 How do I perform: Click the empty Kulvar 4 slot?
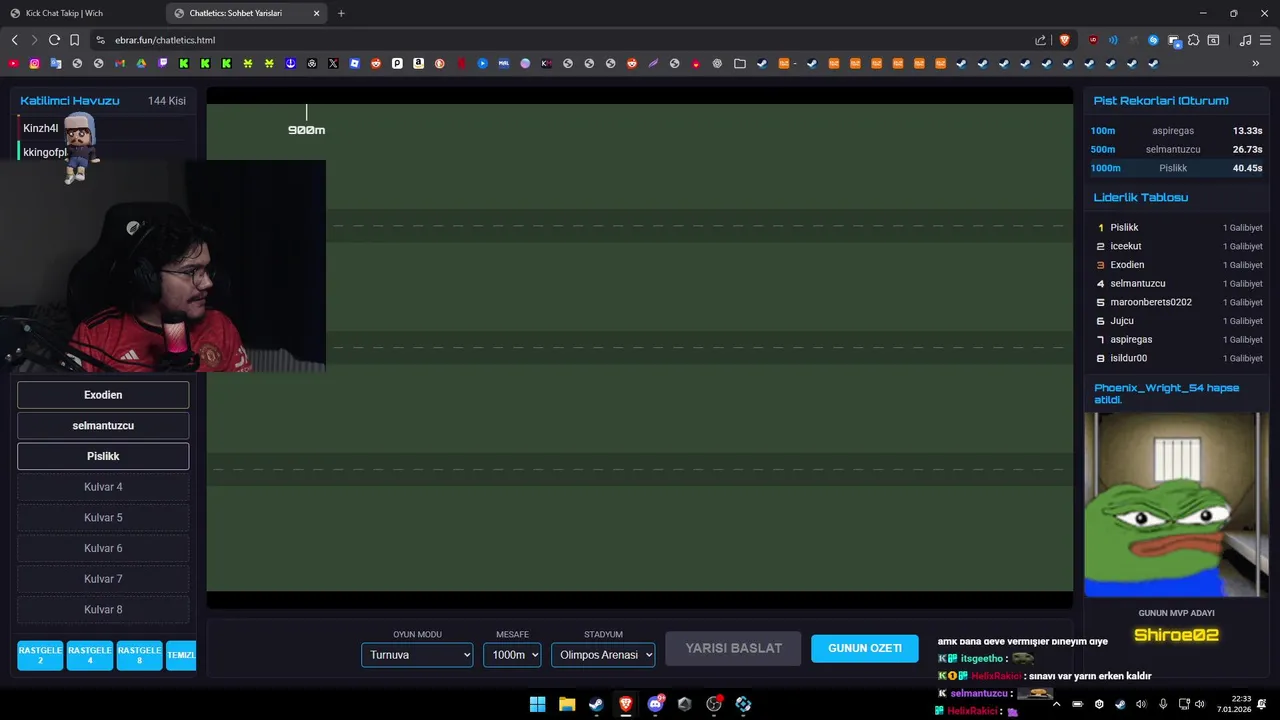point(103,487)
